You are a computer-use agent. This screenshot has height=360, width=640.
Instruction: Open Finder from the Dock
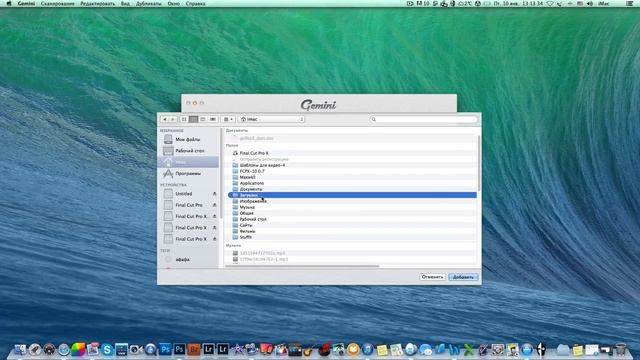click(20, 349)
